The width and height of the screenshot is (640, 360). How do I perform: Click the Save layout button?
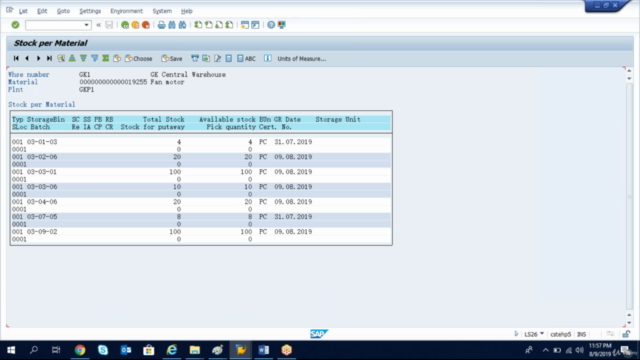(172, 58)
